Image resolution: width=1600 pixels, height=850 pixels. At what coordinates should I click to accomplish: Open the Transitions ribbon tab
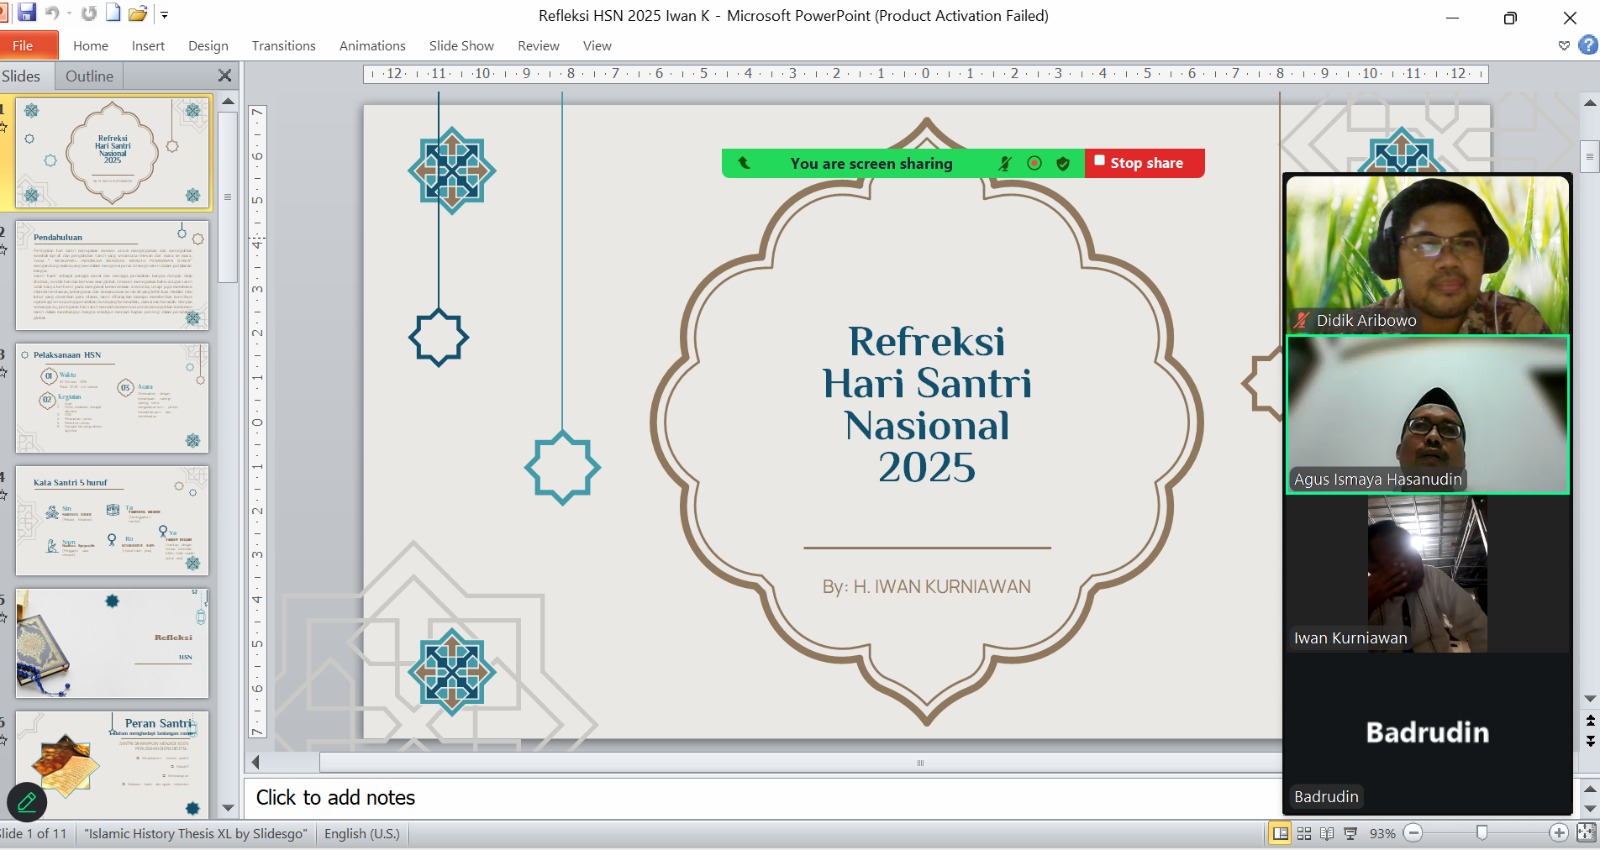point(283,46)
